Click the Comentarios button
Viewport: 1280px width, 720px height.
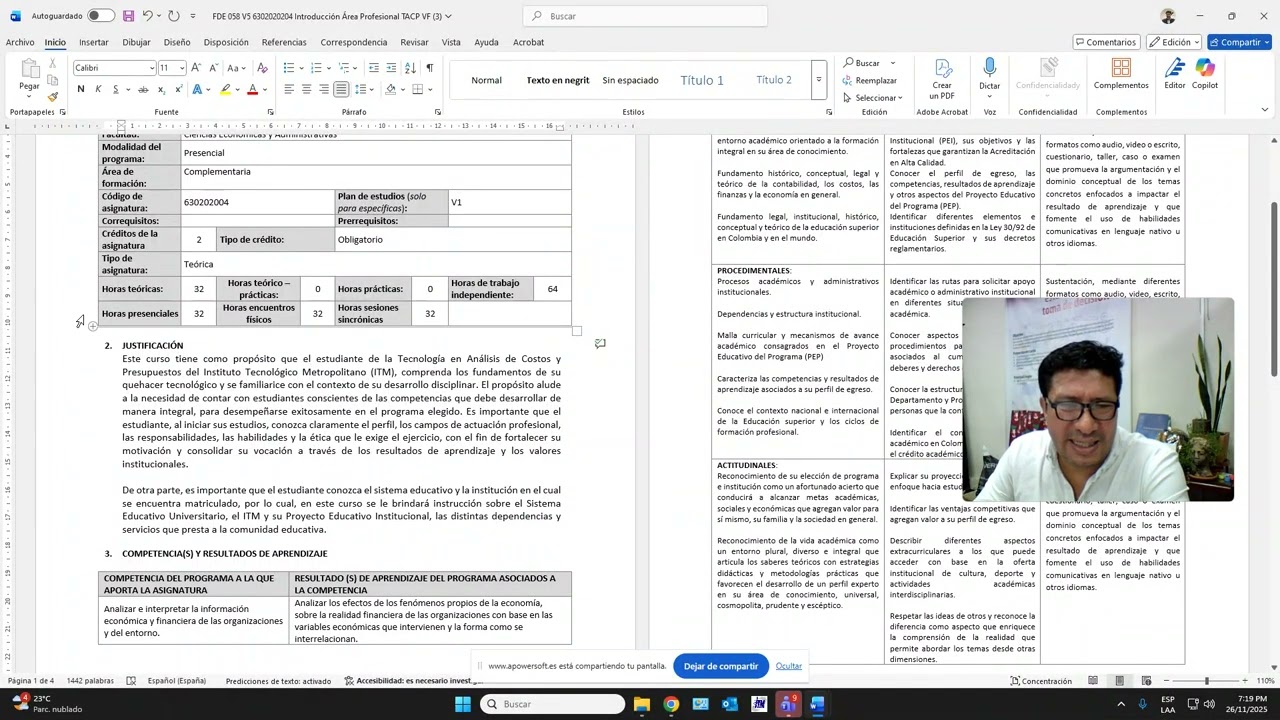(1106, 42)
